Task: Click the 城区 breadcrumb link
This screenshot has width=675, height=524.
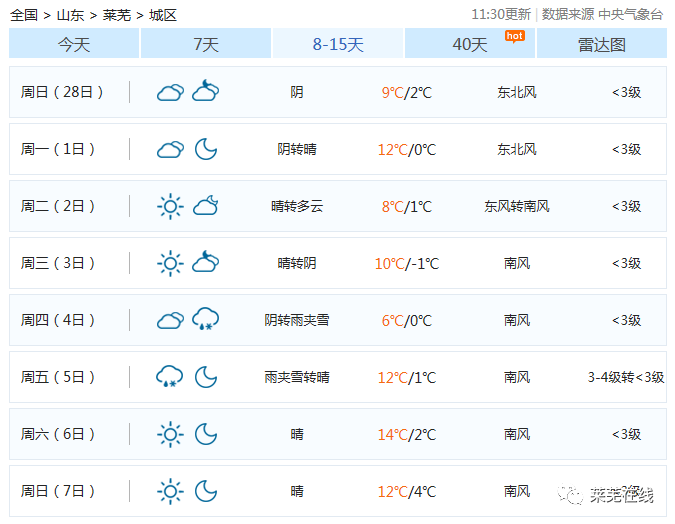Action: tap(163, 15)
